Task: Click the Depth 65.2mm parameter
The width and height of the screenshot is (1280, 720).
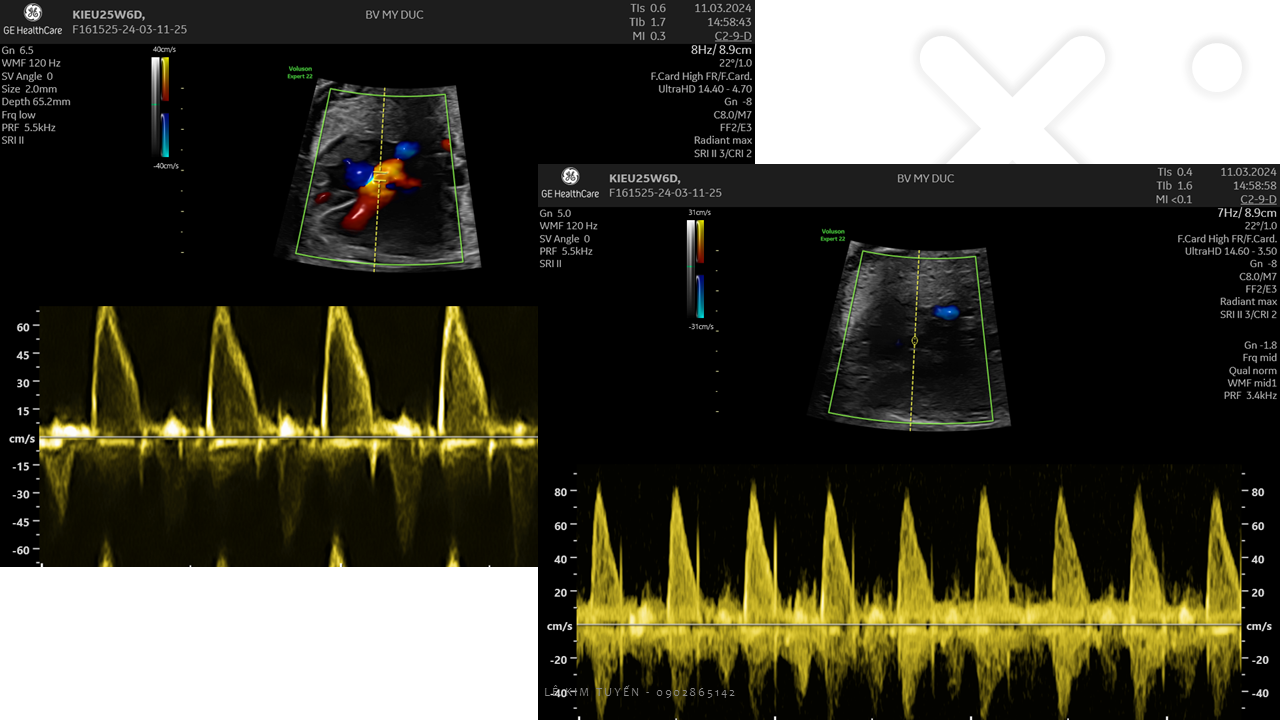Action: [36, 102]
